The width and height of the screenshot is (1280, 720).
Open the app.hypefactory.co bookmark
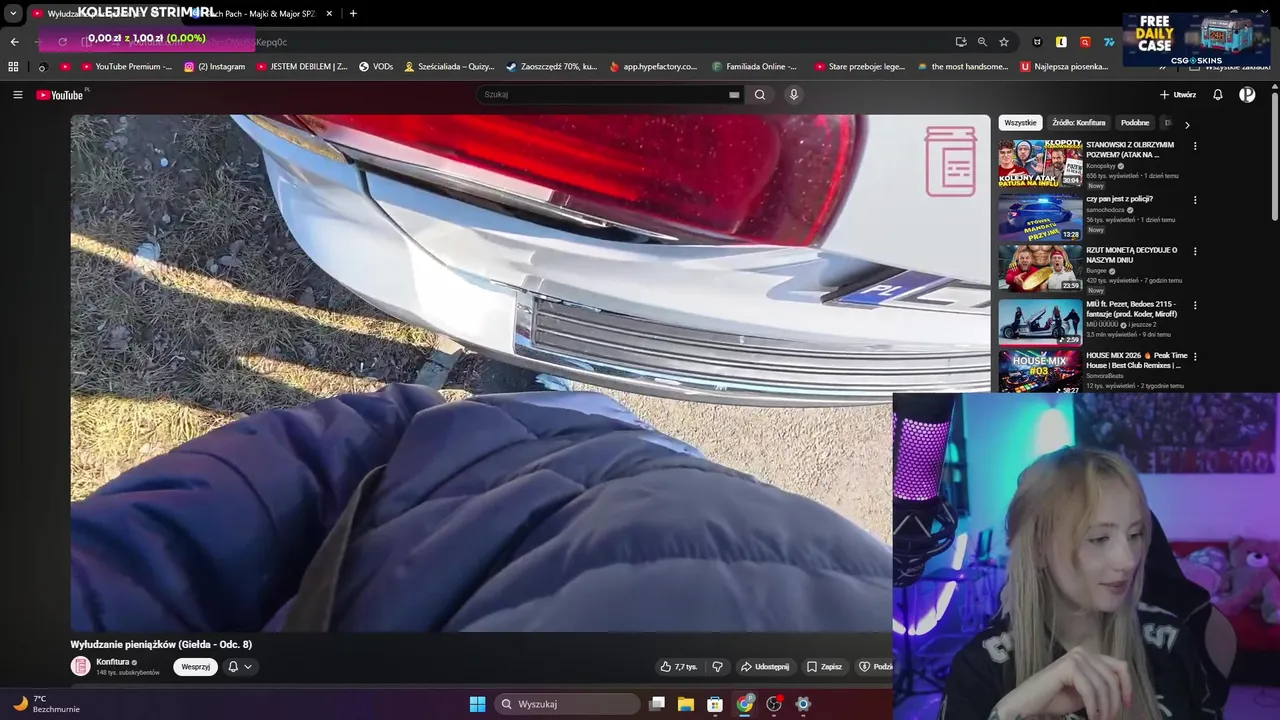click(652, 67)
